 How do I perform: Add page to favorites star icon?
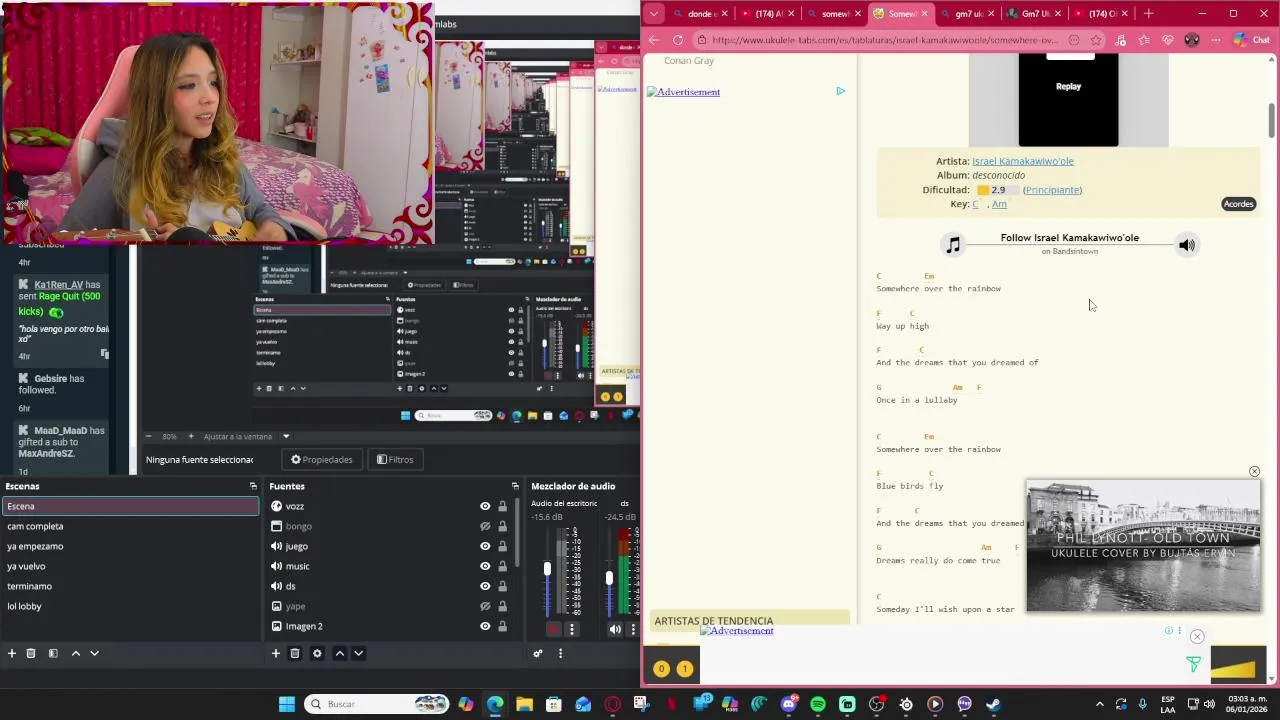point(1096,40)
